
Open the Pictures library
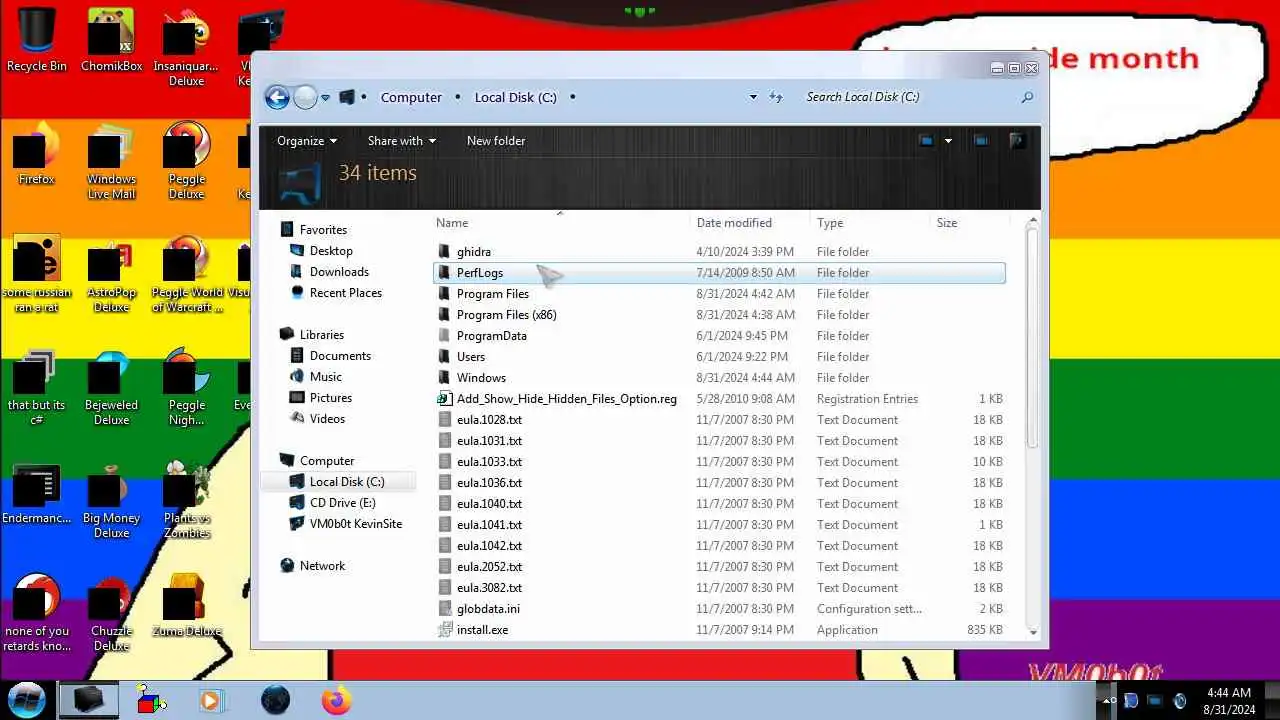[x=321, y=398]
